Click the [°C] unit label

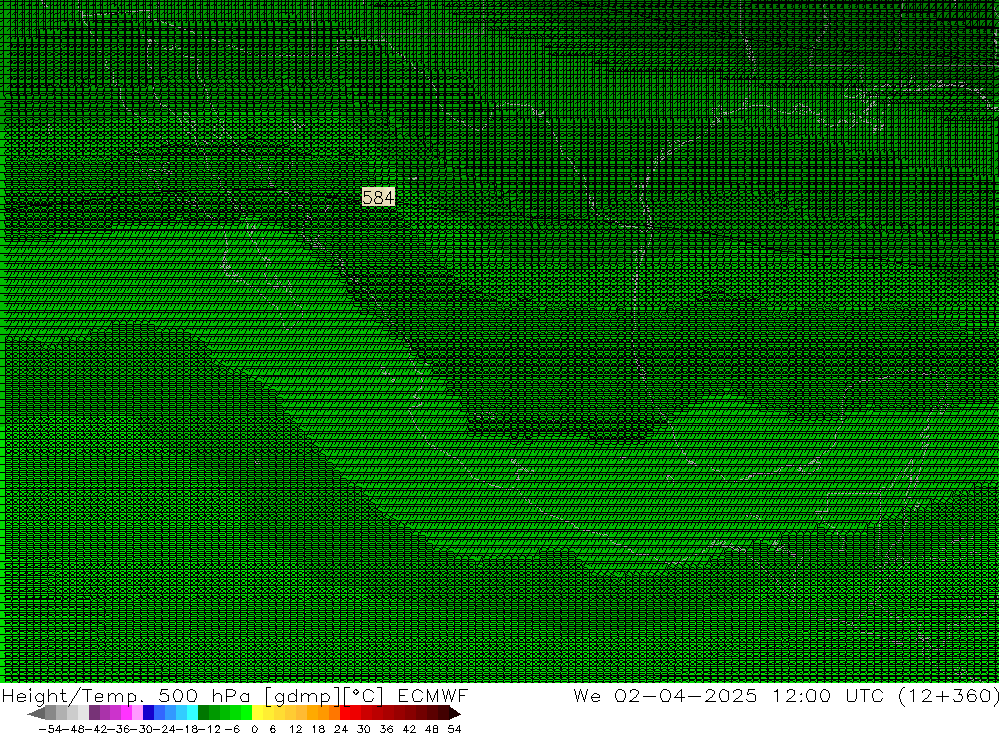coord(364,695)
